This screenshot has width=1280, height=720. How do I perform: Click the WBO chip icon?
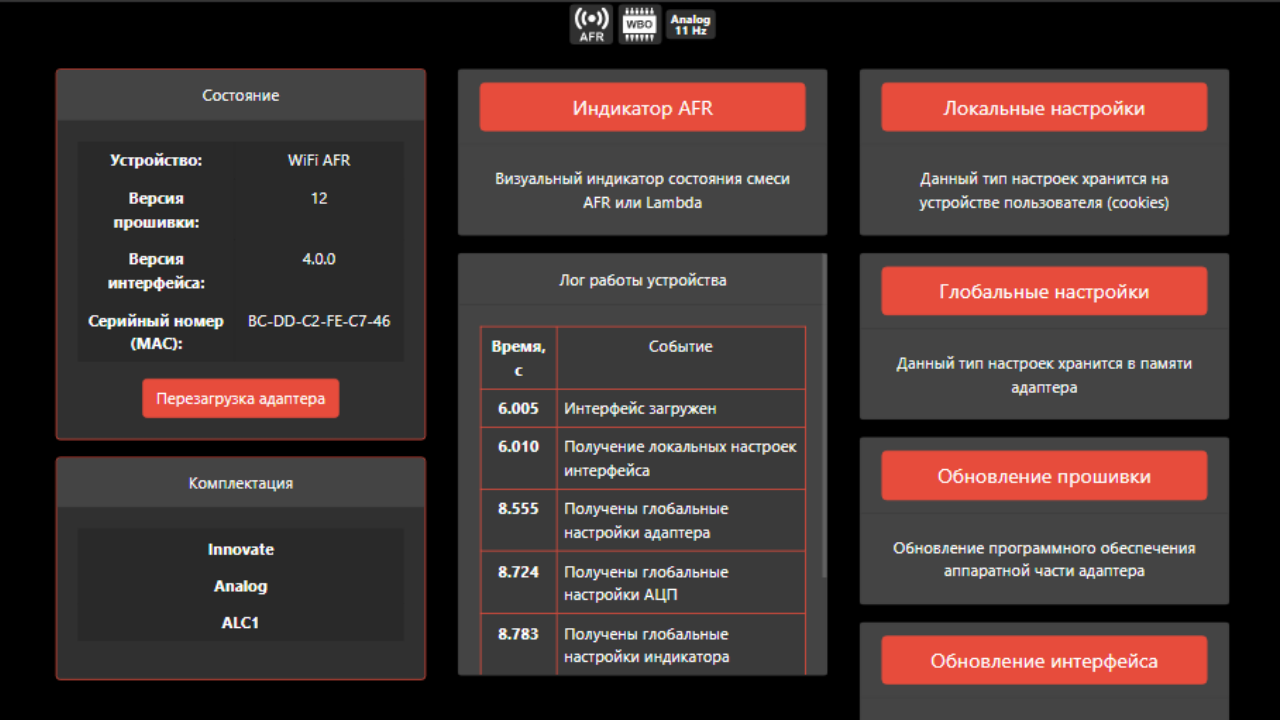click(x=640, y=24)
